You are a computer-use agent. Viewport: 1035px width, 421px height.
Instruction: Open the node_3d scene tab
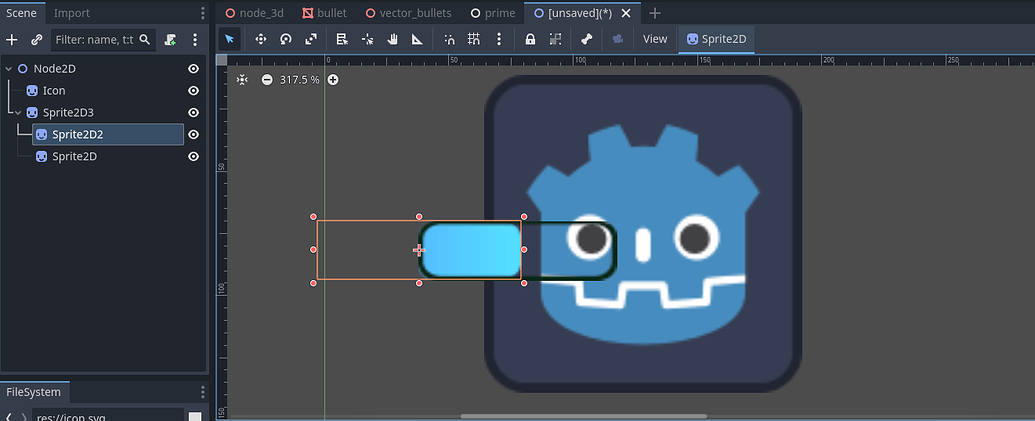coord(255,13)
